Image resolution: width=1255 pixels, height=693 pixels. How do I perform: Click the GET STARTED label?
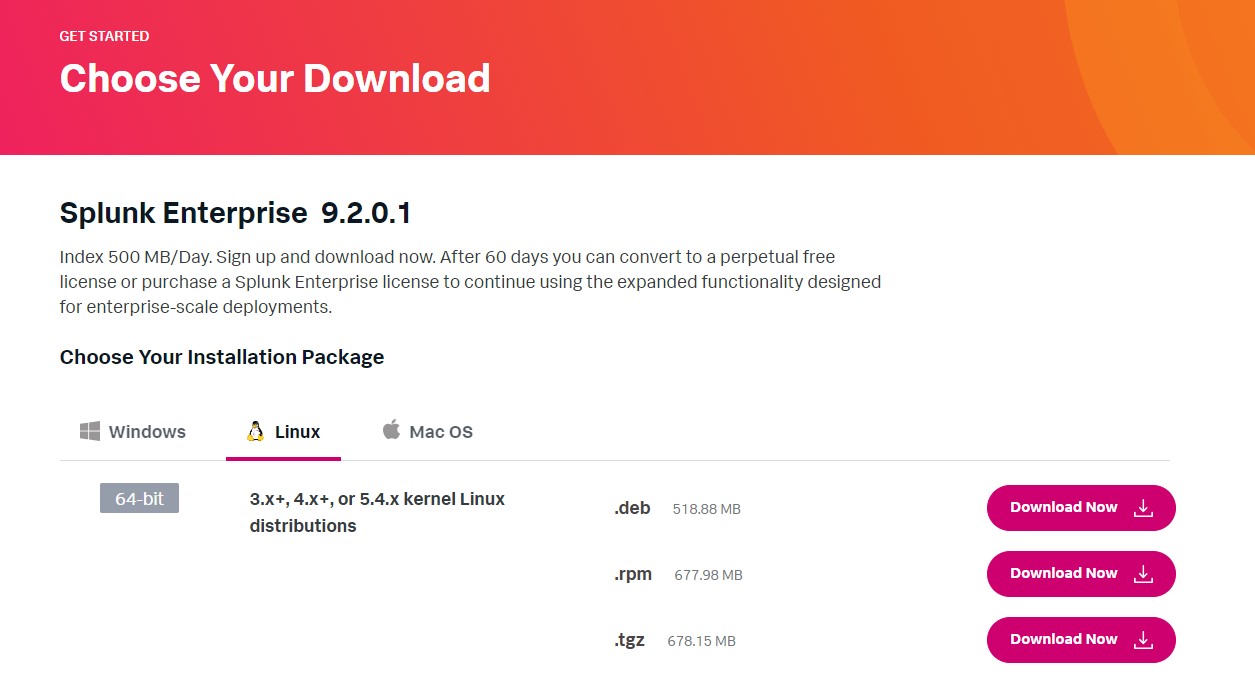coord(104,36)
